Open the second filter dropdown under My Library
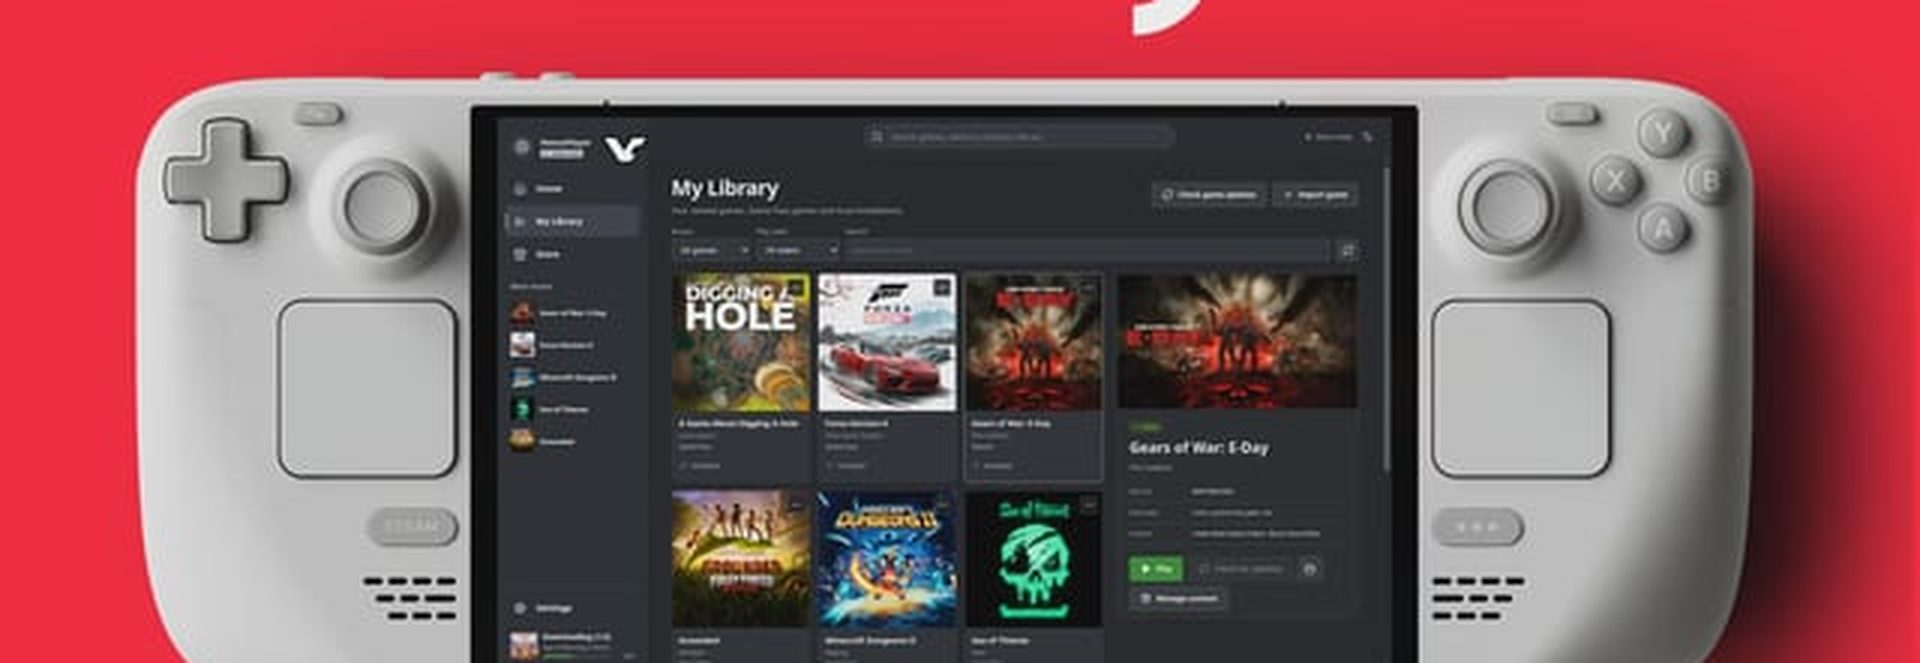Viewport: 1920px width, 663px height. tap(798, 250)
